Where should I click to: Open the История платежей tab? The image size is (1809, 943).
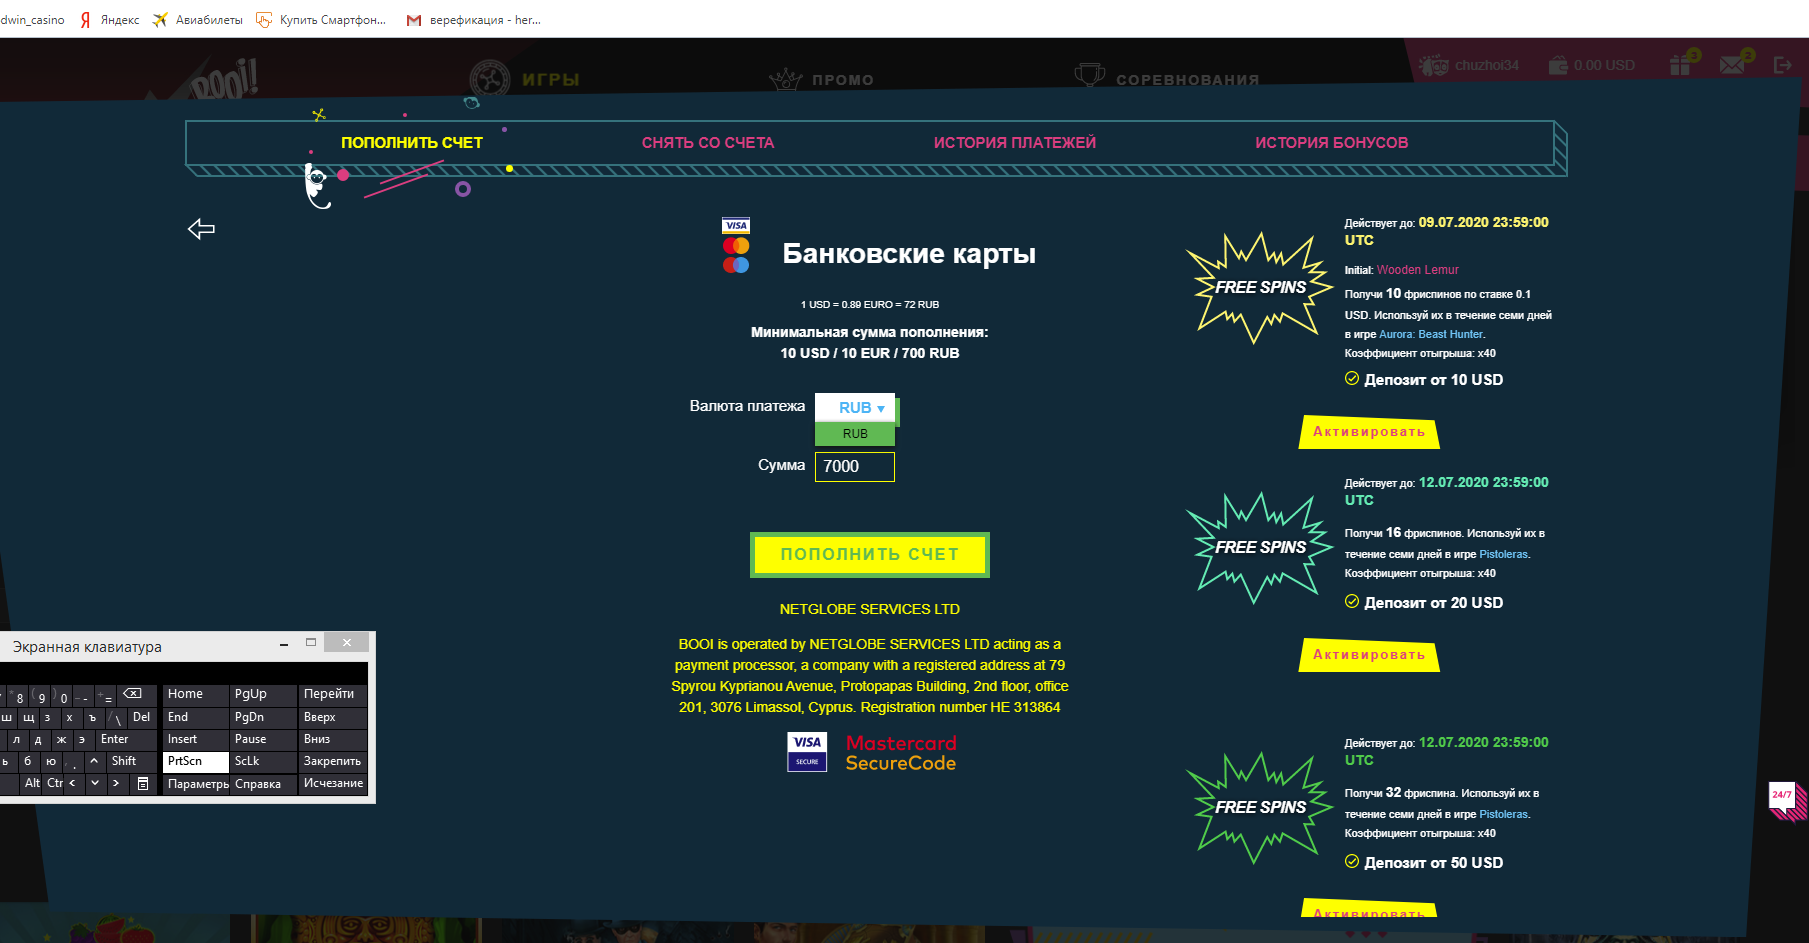pos(1014,143)
